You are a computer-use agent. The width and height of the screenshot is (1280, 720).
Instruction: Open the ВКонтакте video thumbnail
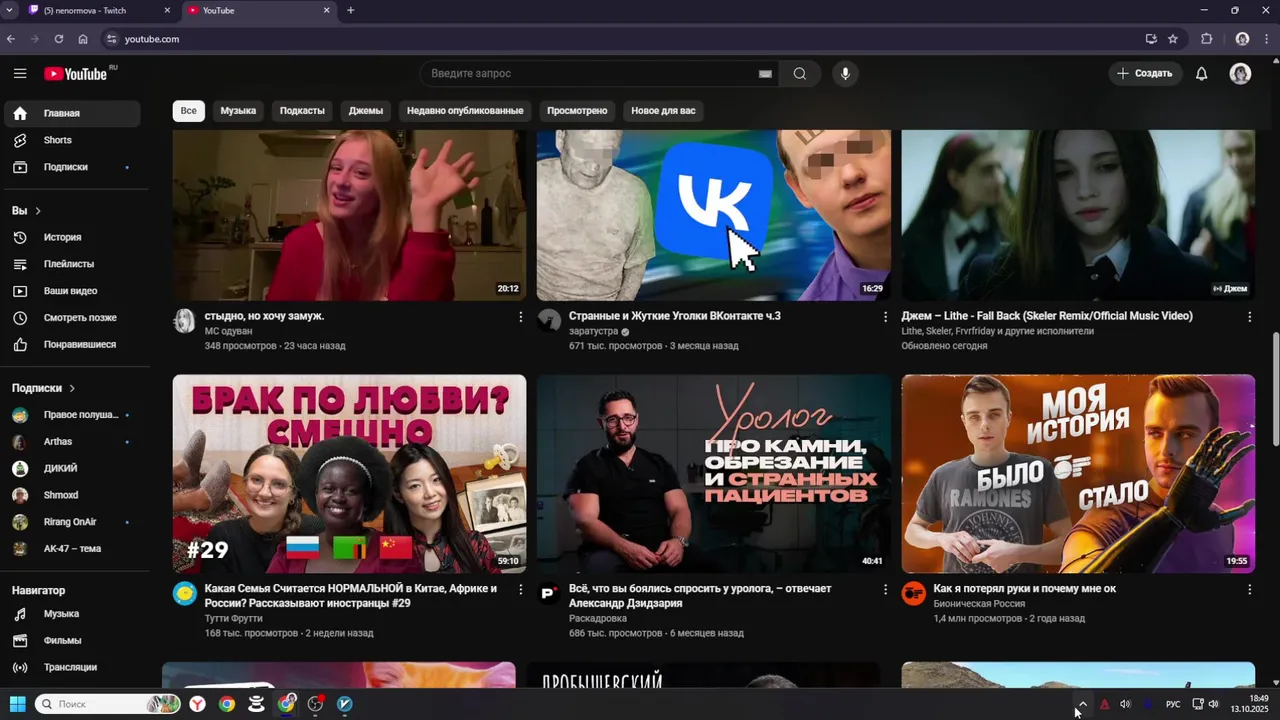click(x=713, y=215)
